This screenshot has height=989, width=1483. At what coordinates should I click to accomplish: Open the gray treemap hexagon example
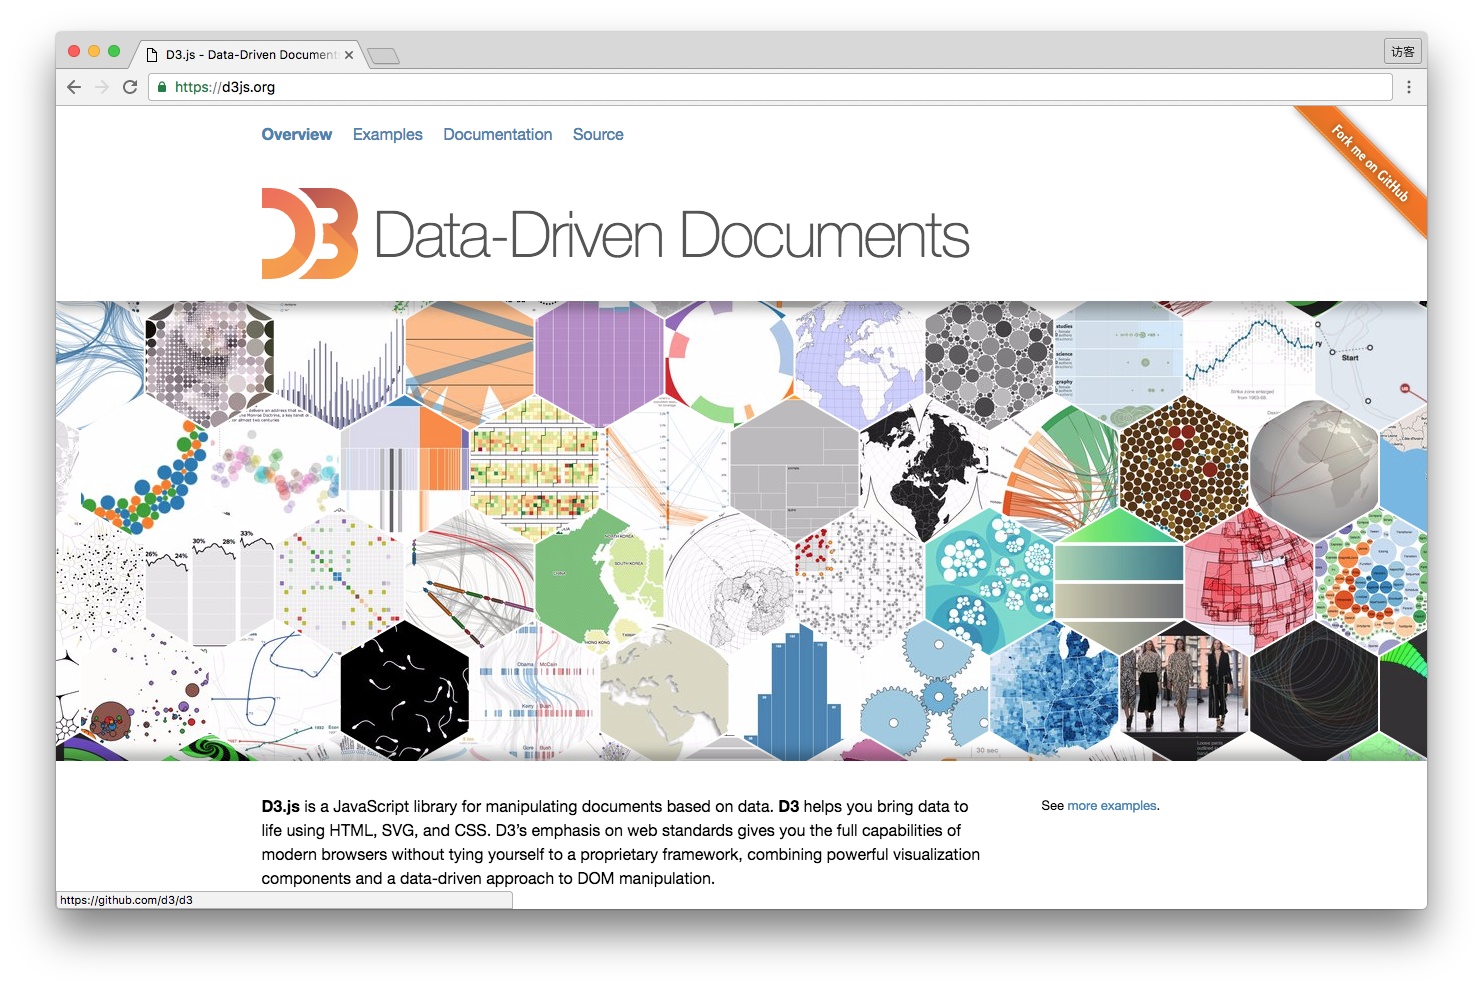coord(795,470)
